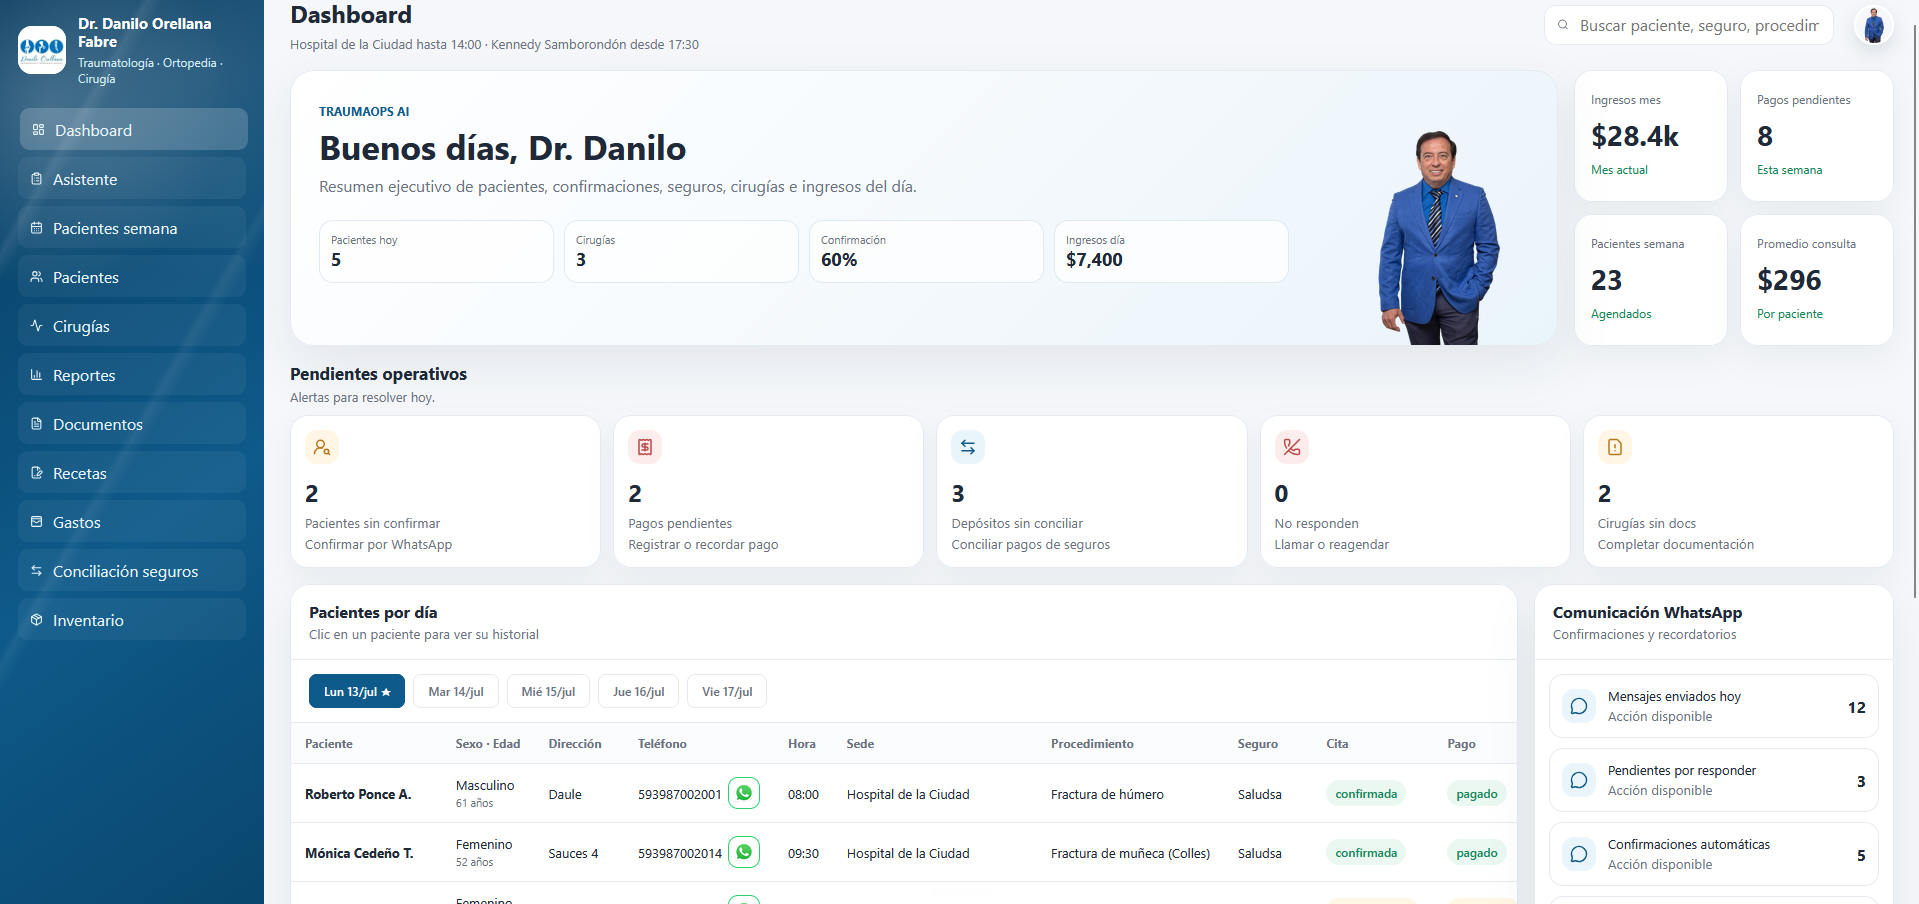Open the Inventario sidebar item
This screenshot has height=904, width=1919.
132,620
